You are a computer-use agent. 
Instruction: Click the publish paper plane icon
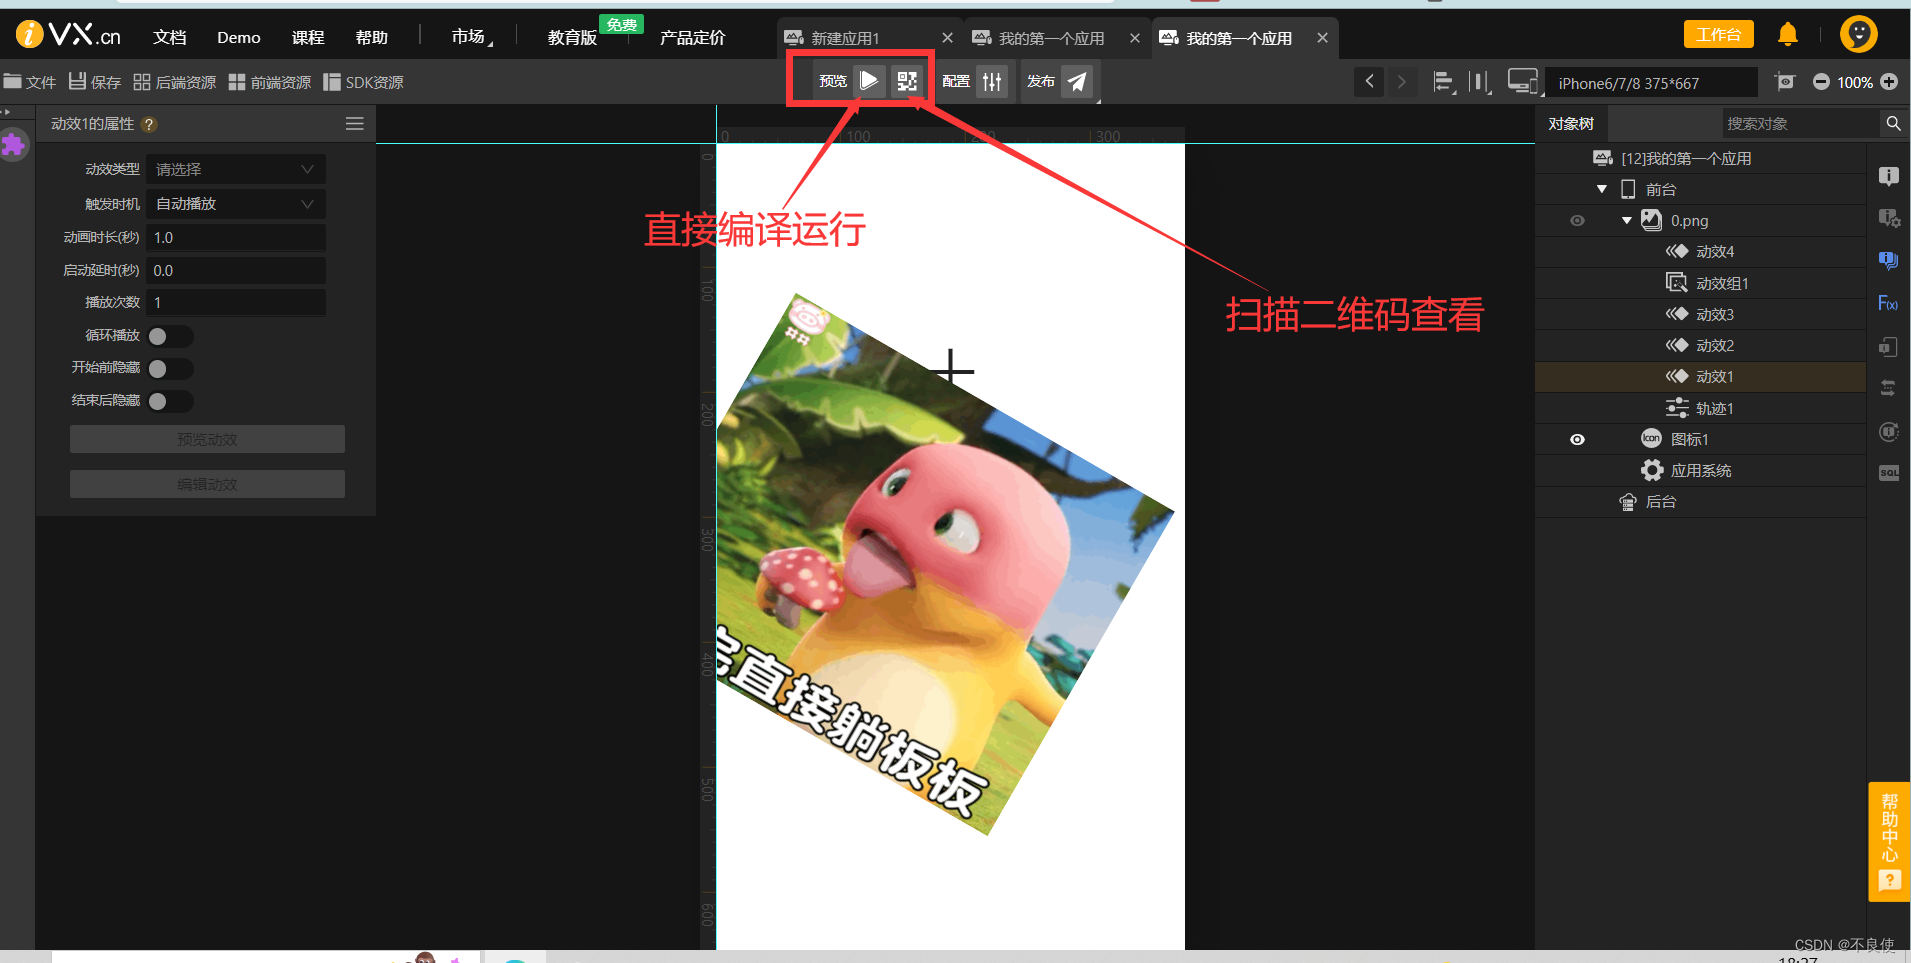tap(1077, 81)
